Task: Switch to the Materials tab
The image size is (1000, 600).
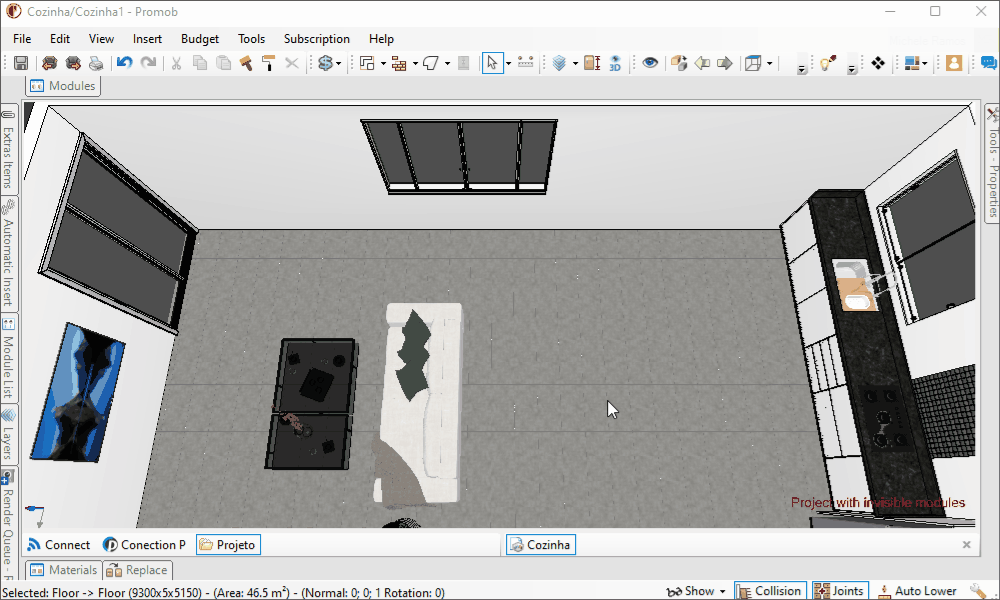Action: pos(64,570)
